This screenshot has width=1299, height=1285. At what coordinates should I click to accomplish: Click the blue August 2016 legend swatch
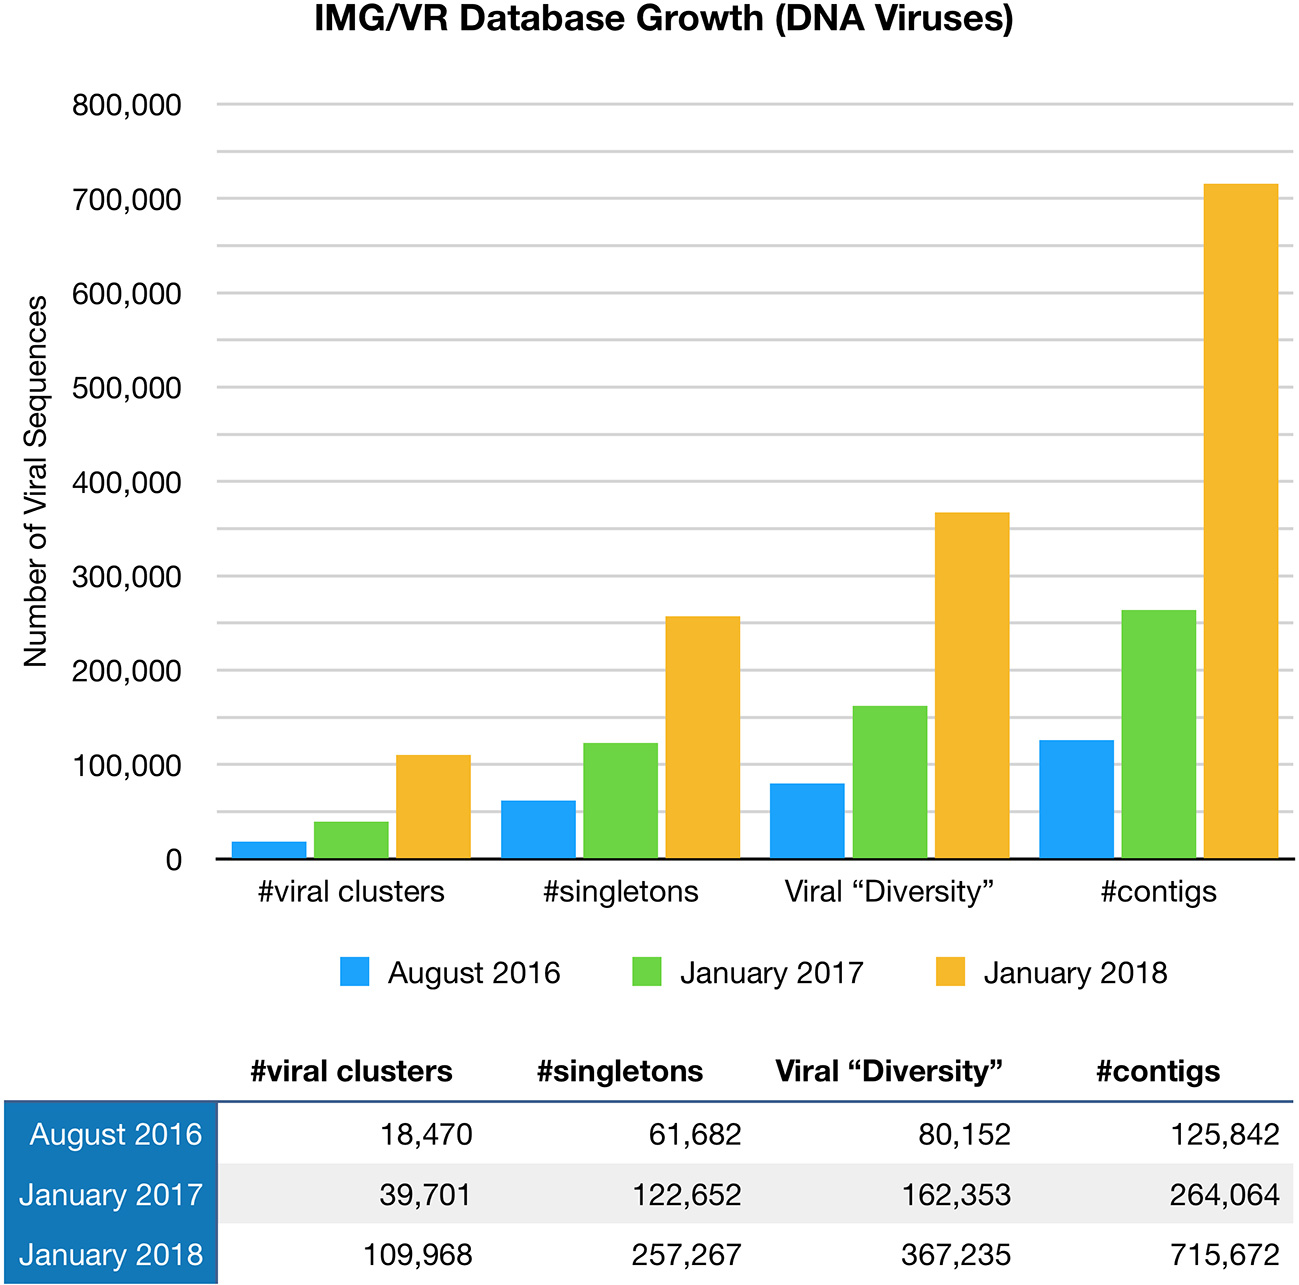point(355,972)
